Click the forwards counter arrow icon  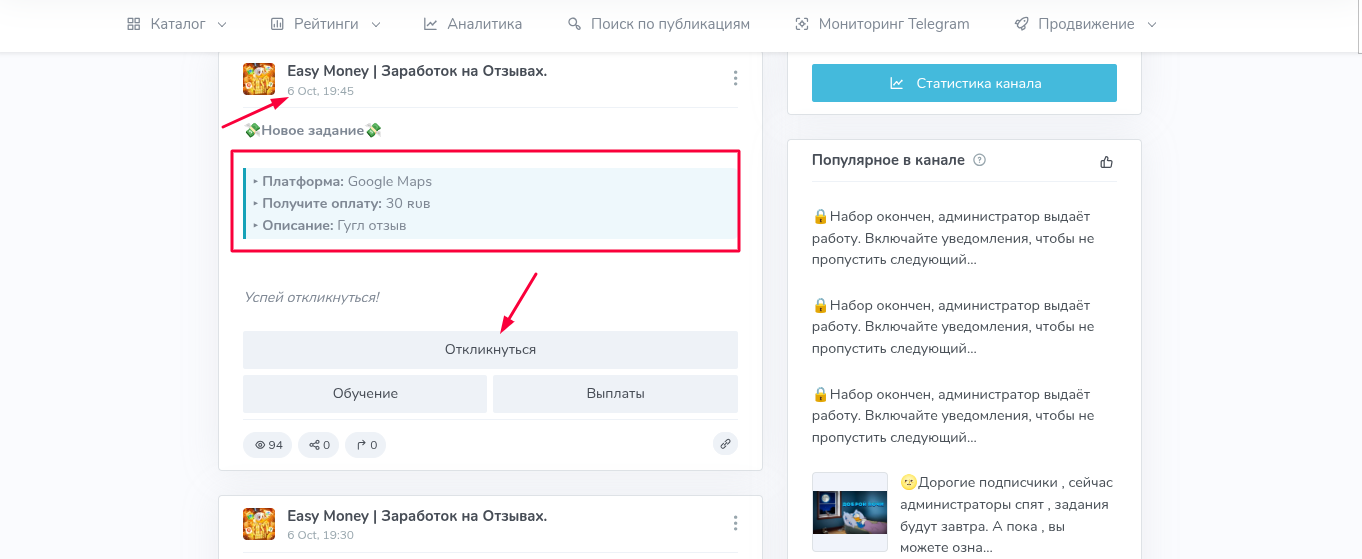[361, 445]
